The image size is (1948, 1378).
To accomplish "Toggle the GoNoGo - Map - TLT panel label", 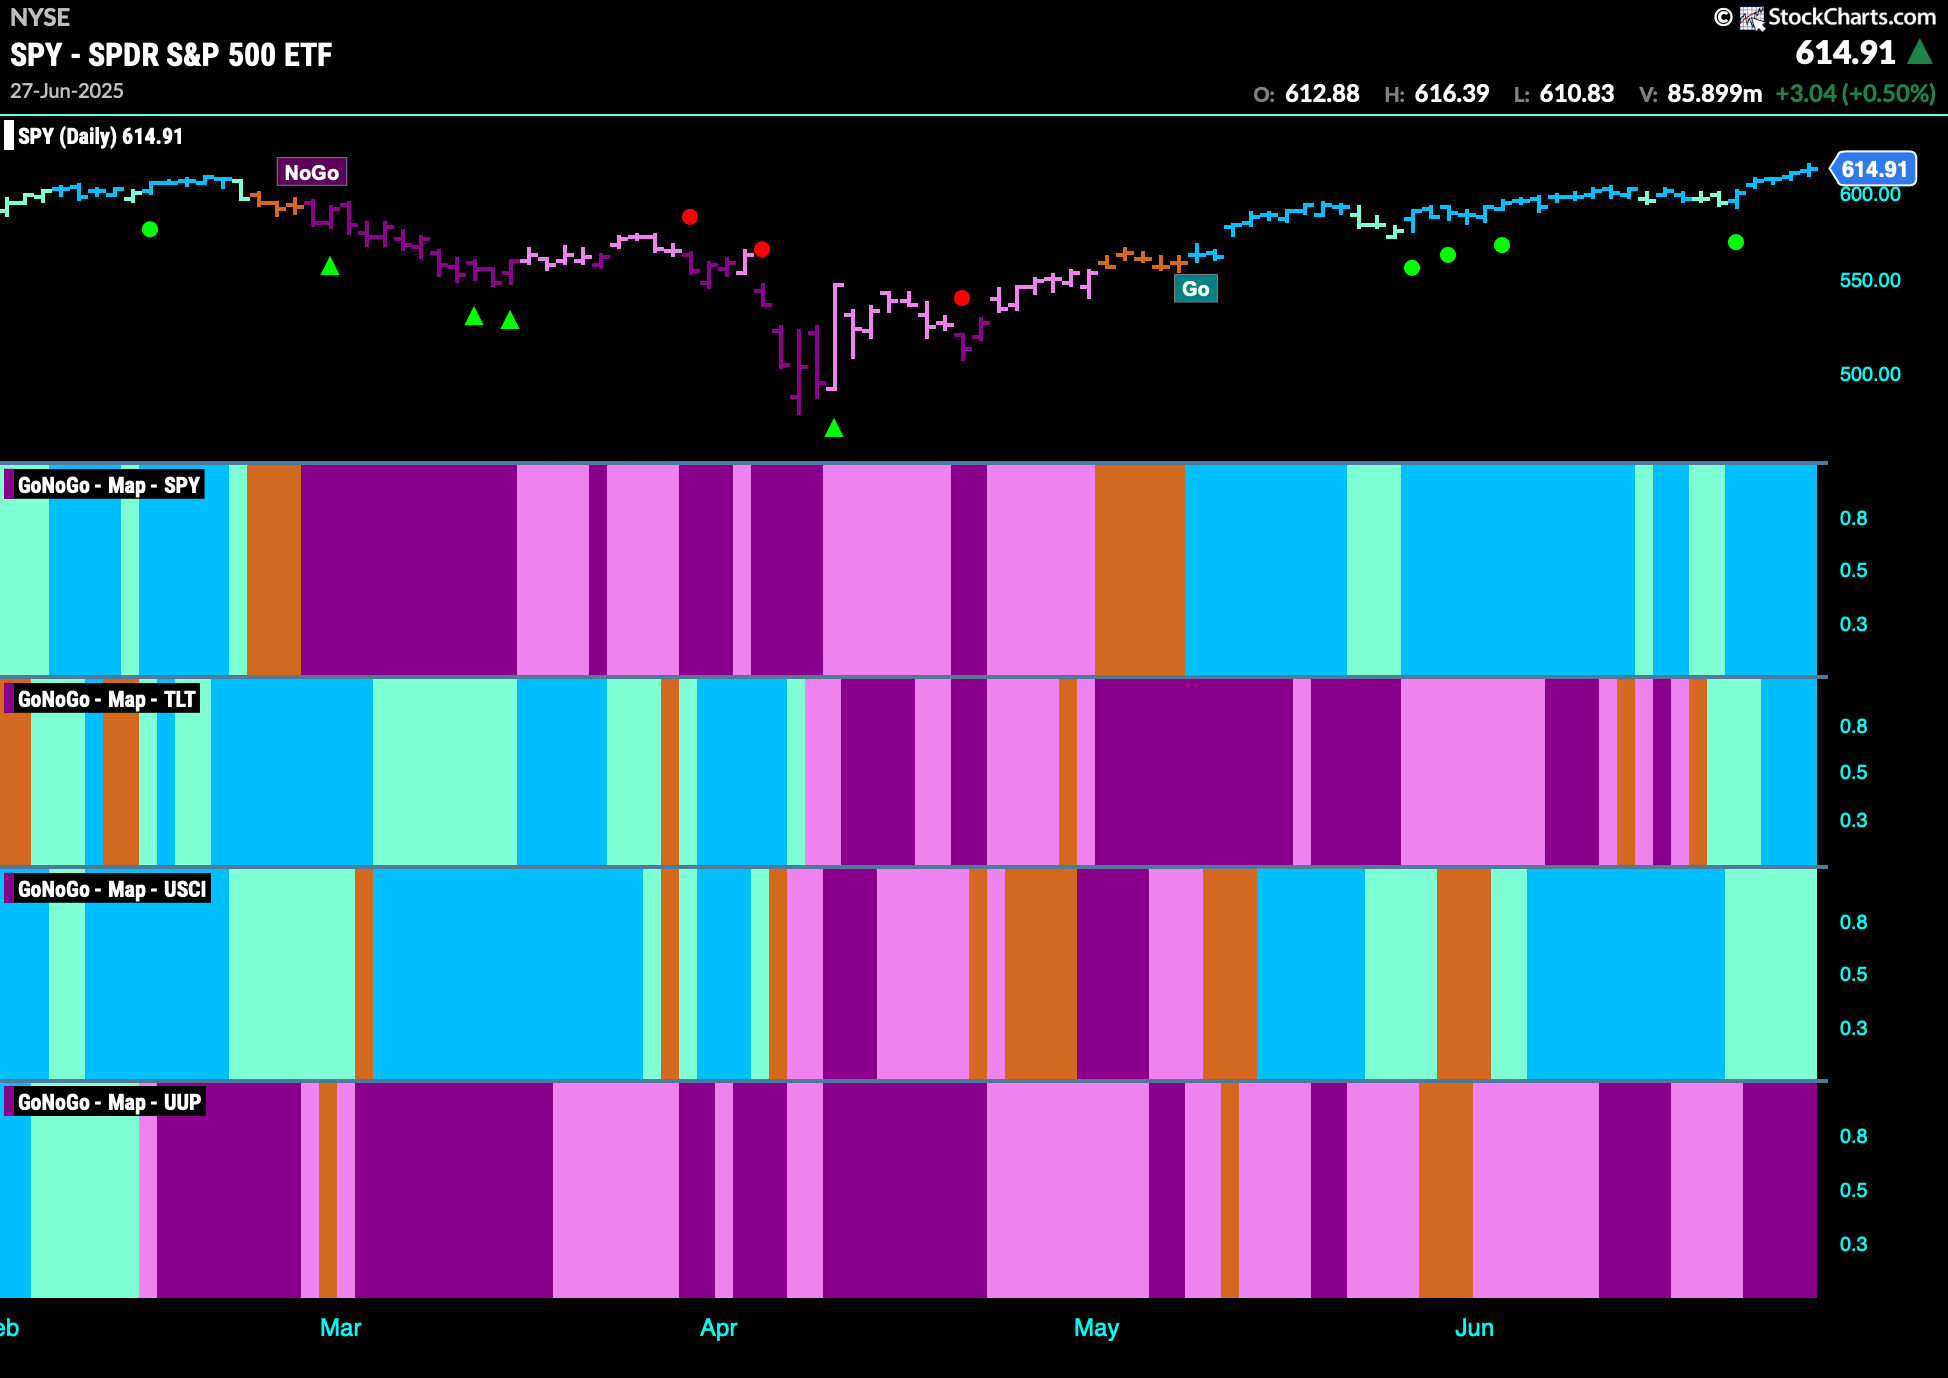I will tap(104, 699).
